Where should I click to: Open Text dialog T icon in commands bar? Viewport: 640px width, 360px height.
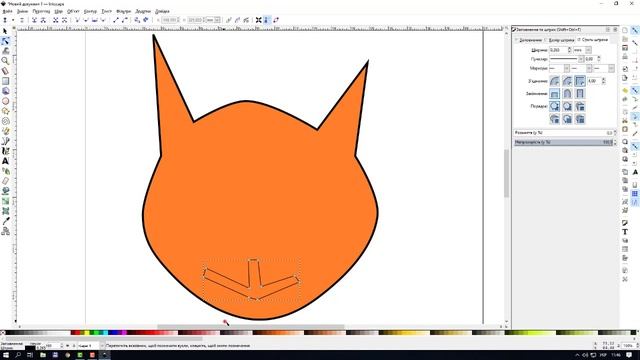625,231
